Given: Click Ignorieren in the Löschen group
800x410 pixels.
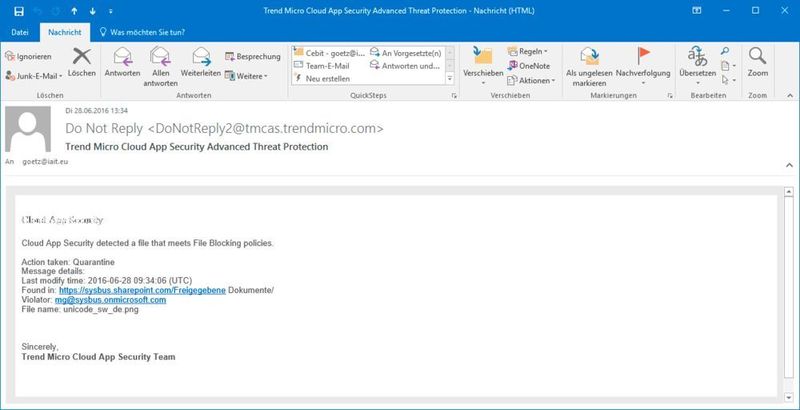Looking at the screenshot, I should [x=29, y=57].
